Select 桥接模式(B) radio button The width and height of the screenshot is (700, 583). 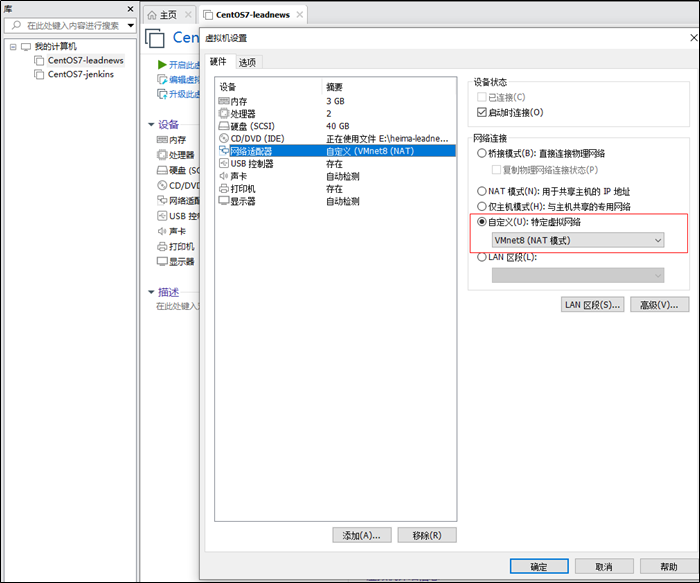(482, 153)
